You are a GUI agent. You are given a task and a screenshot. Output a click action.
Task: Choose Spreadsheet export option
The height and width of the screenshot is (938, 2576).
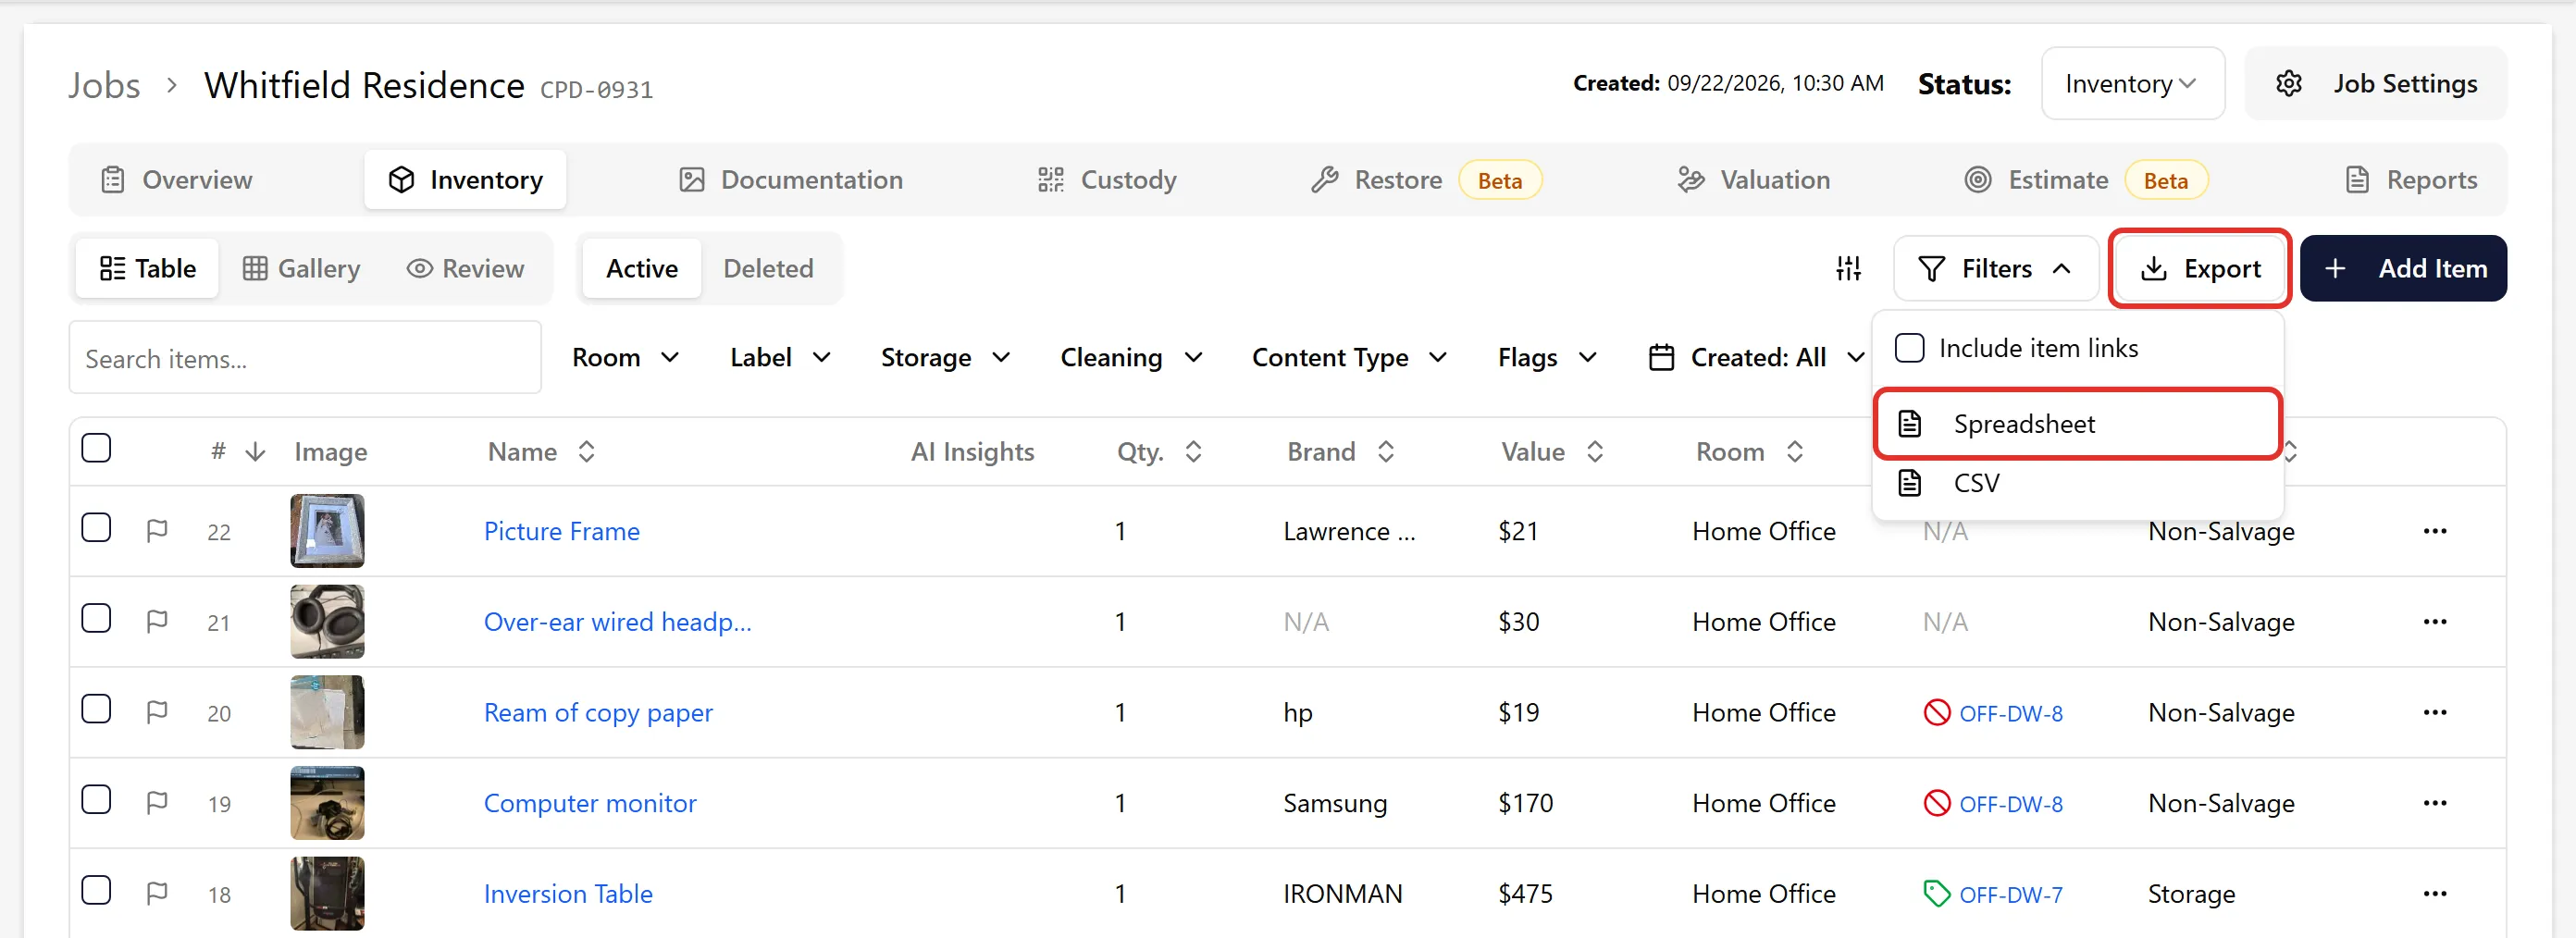tap(2077, 424)
